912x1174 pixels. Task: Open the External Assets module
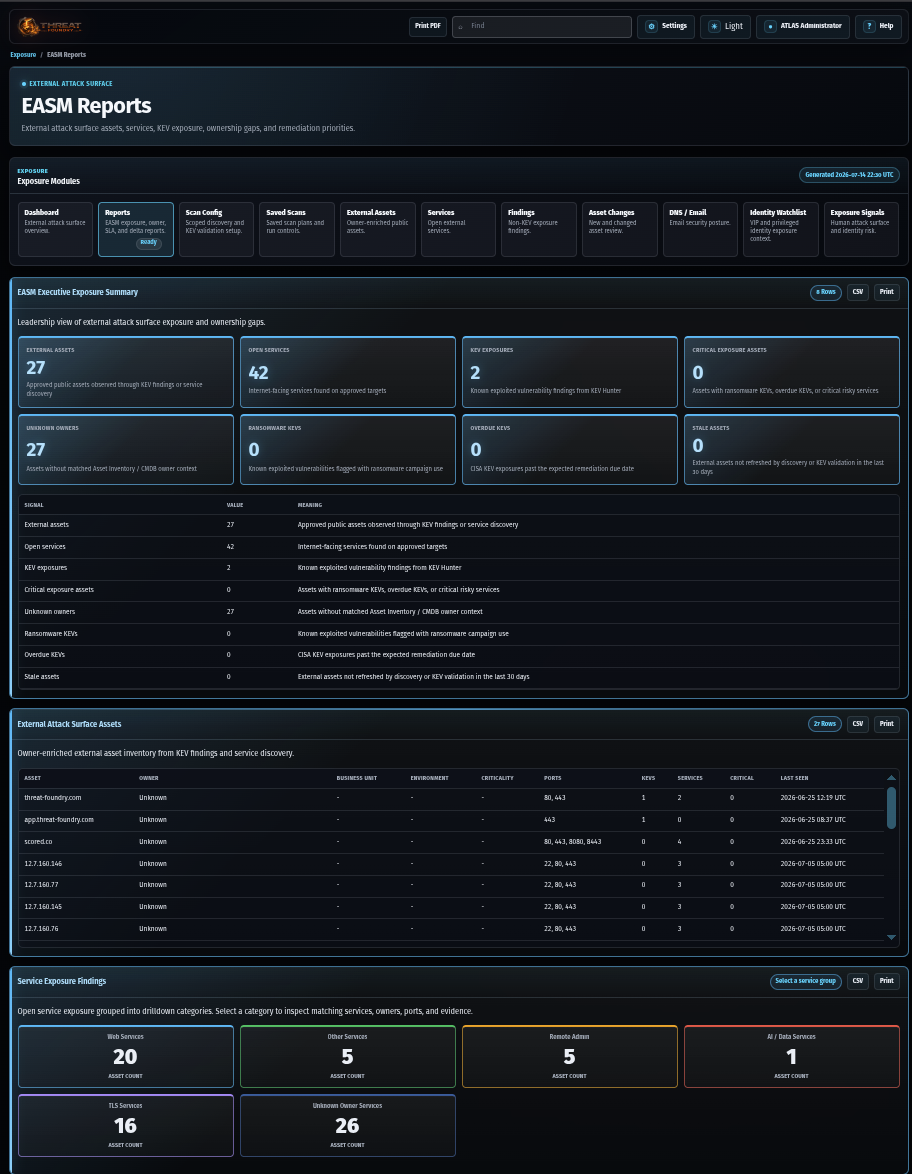[x=377, y=229]
